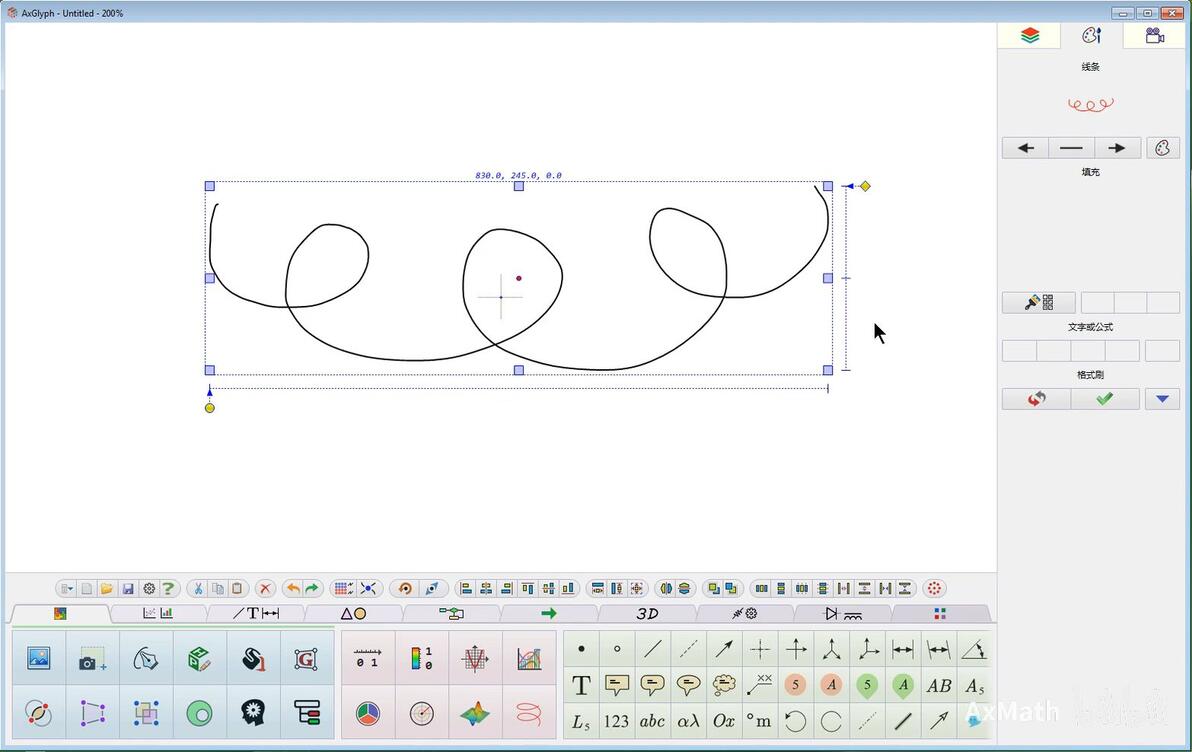The image size is (1192, 752).
Task: Click the yellow diamond control handle
Action: click(x=865, y=186)
